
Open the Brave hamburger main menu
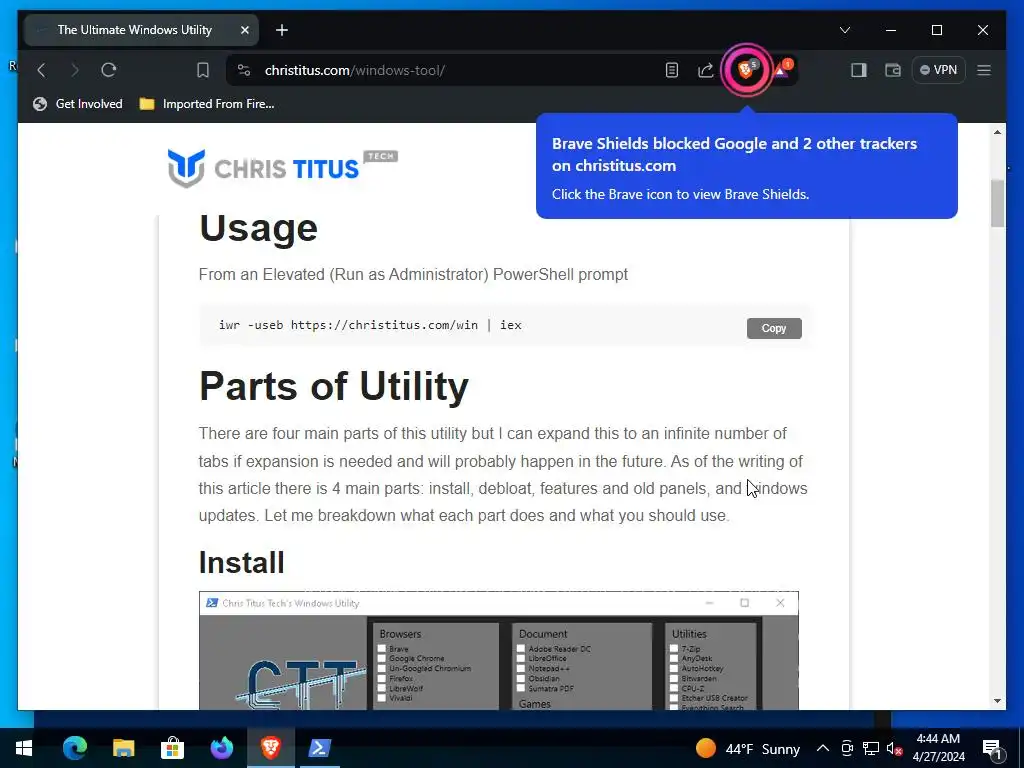984,70
